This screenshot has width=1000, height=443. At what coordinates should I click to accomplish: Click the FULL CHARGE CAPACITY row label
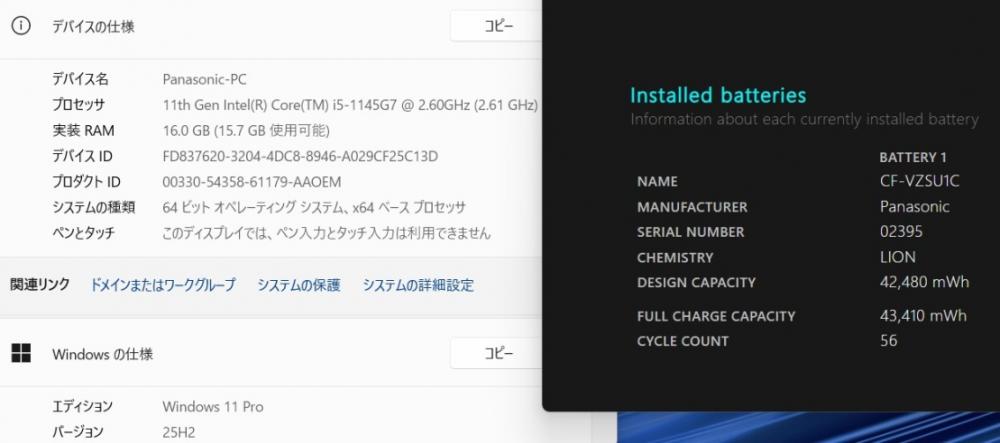pos(716,316)
